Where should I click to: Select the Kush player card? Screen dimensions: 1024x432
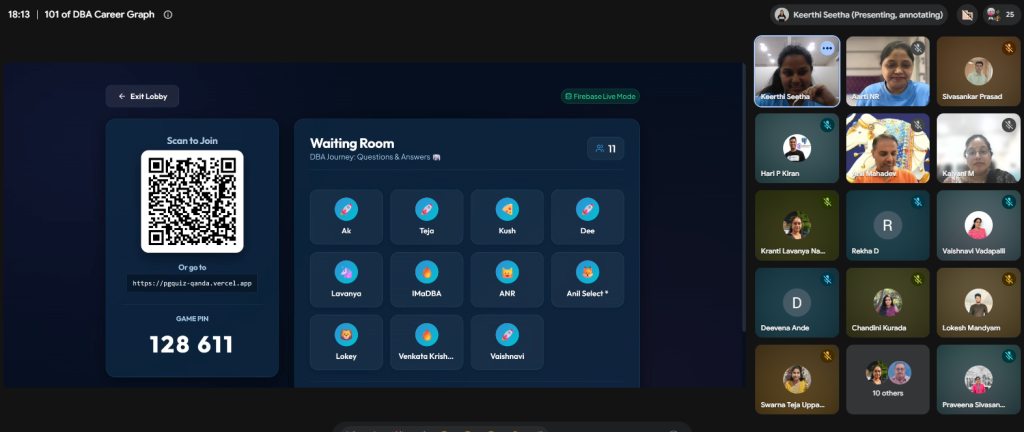pyautogui.click(x=507, y=217)
